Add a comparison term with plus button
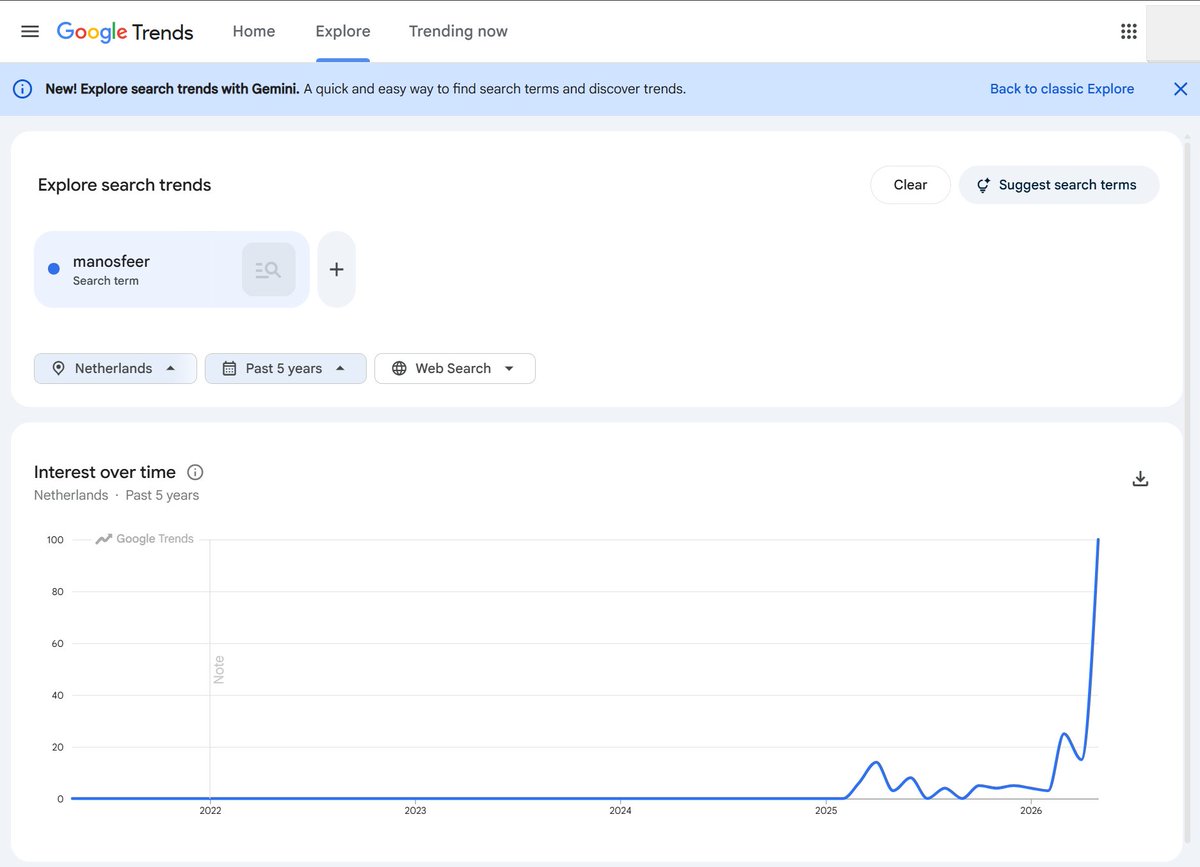 tap(337, 269)
